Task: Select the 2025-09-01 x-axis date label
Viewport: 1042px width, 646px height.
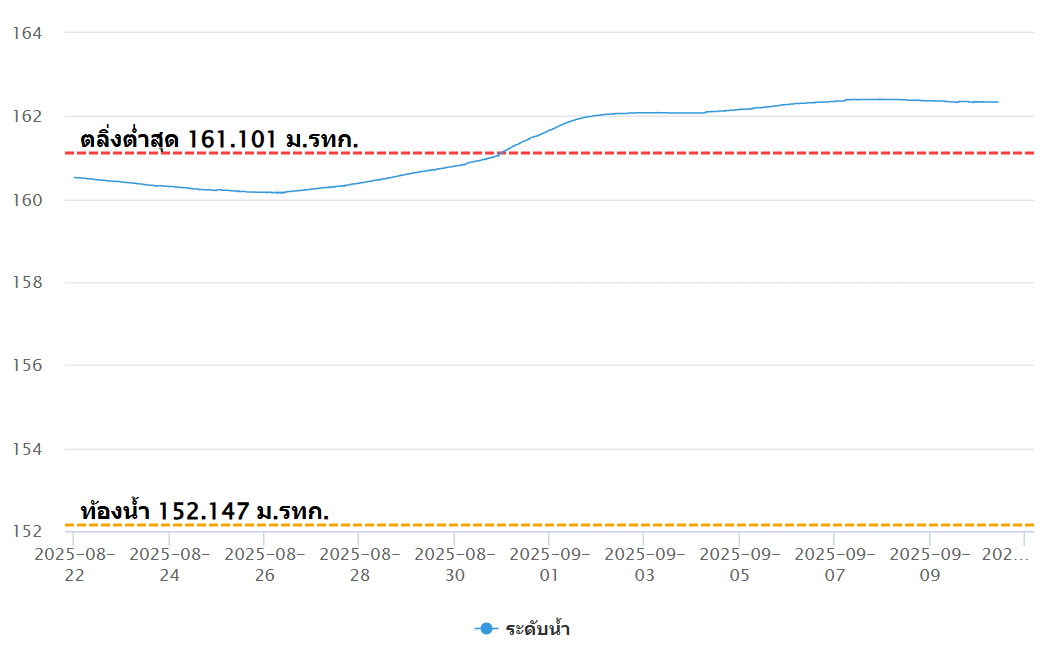Action: (549, 564)
